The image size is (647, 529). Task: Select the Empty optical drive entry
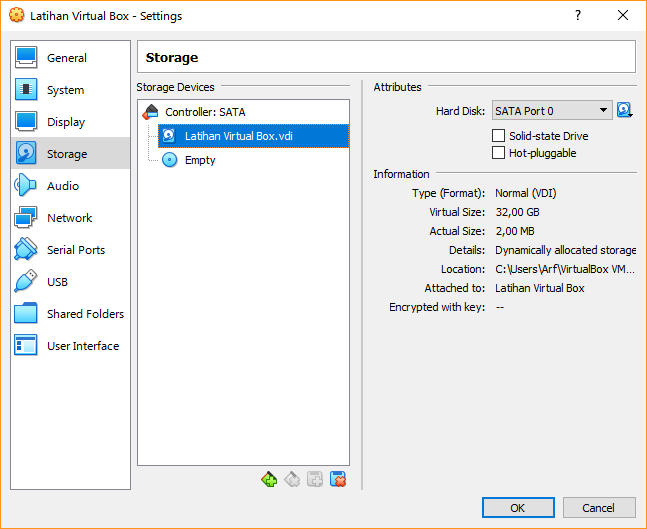tap(199, 160)
